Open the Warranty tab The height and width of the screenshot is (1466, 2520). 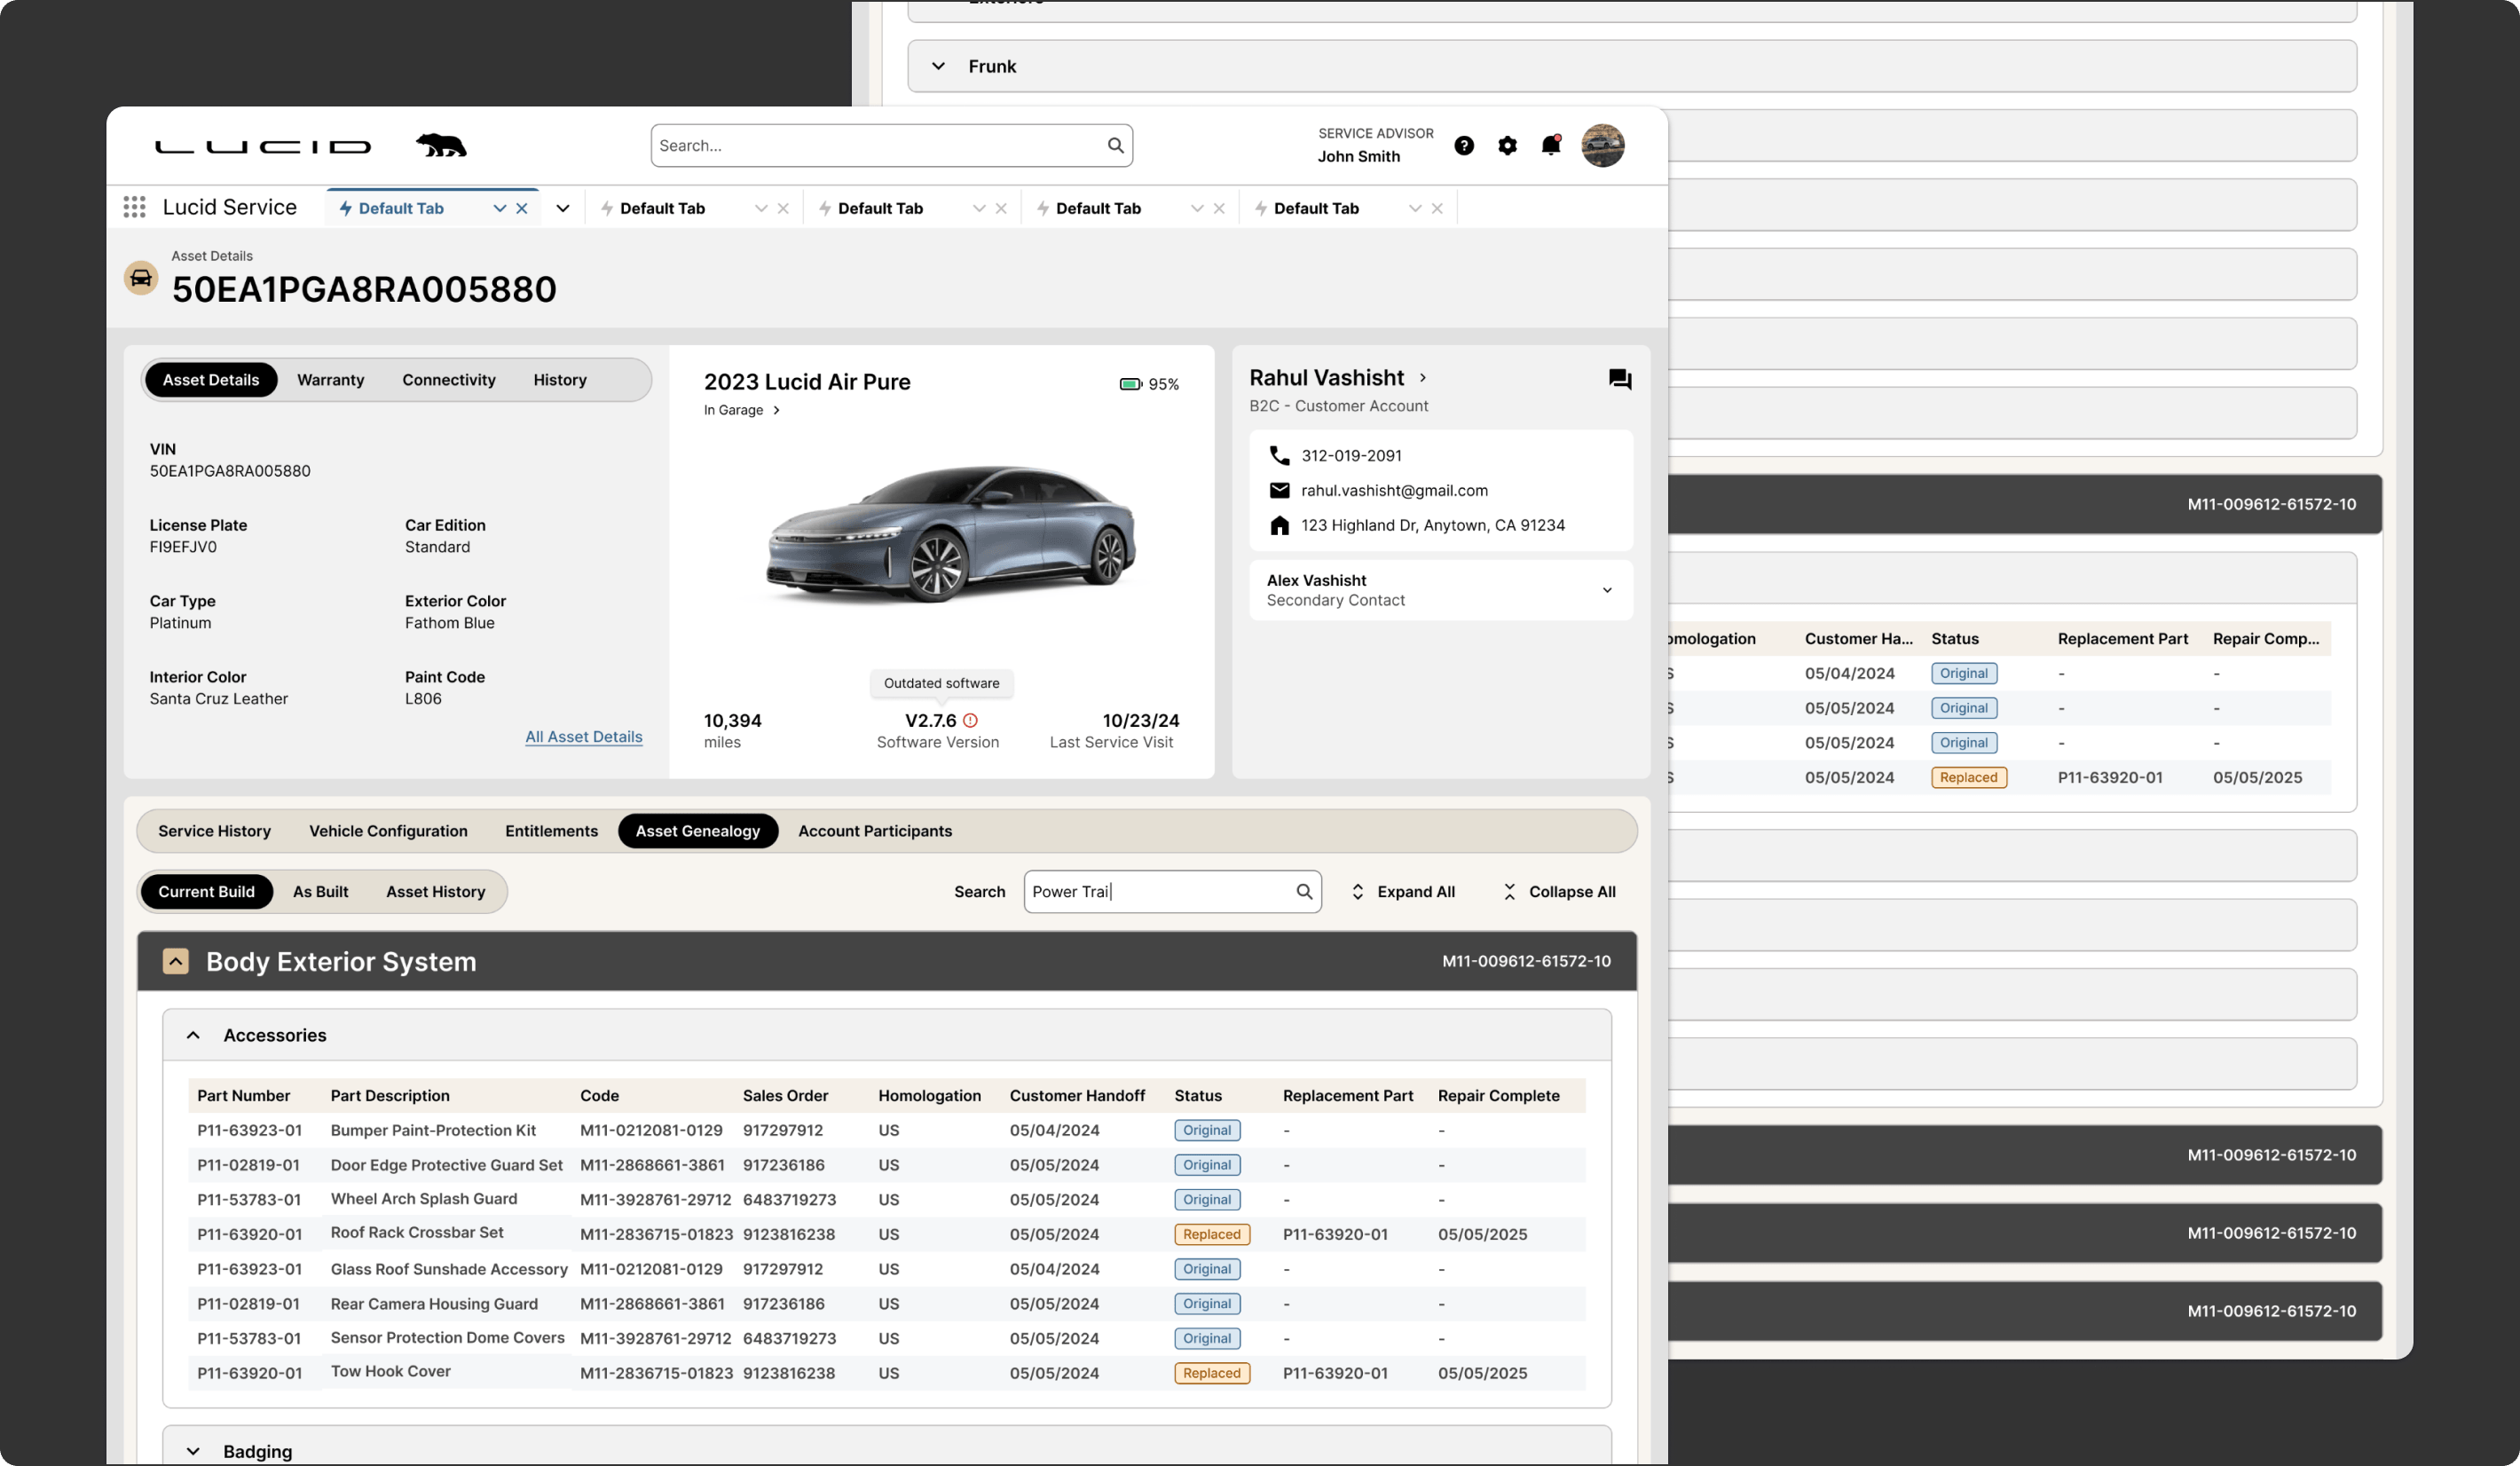[330, 380]
